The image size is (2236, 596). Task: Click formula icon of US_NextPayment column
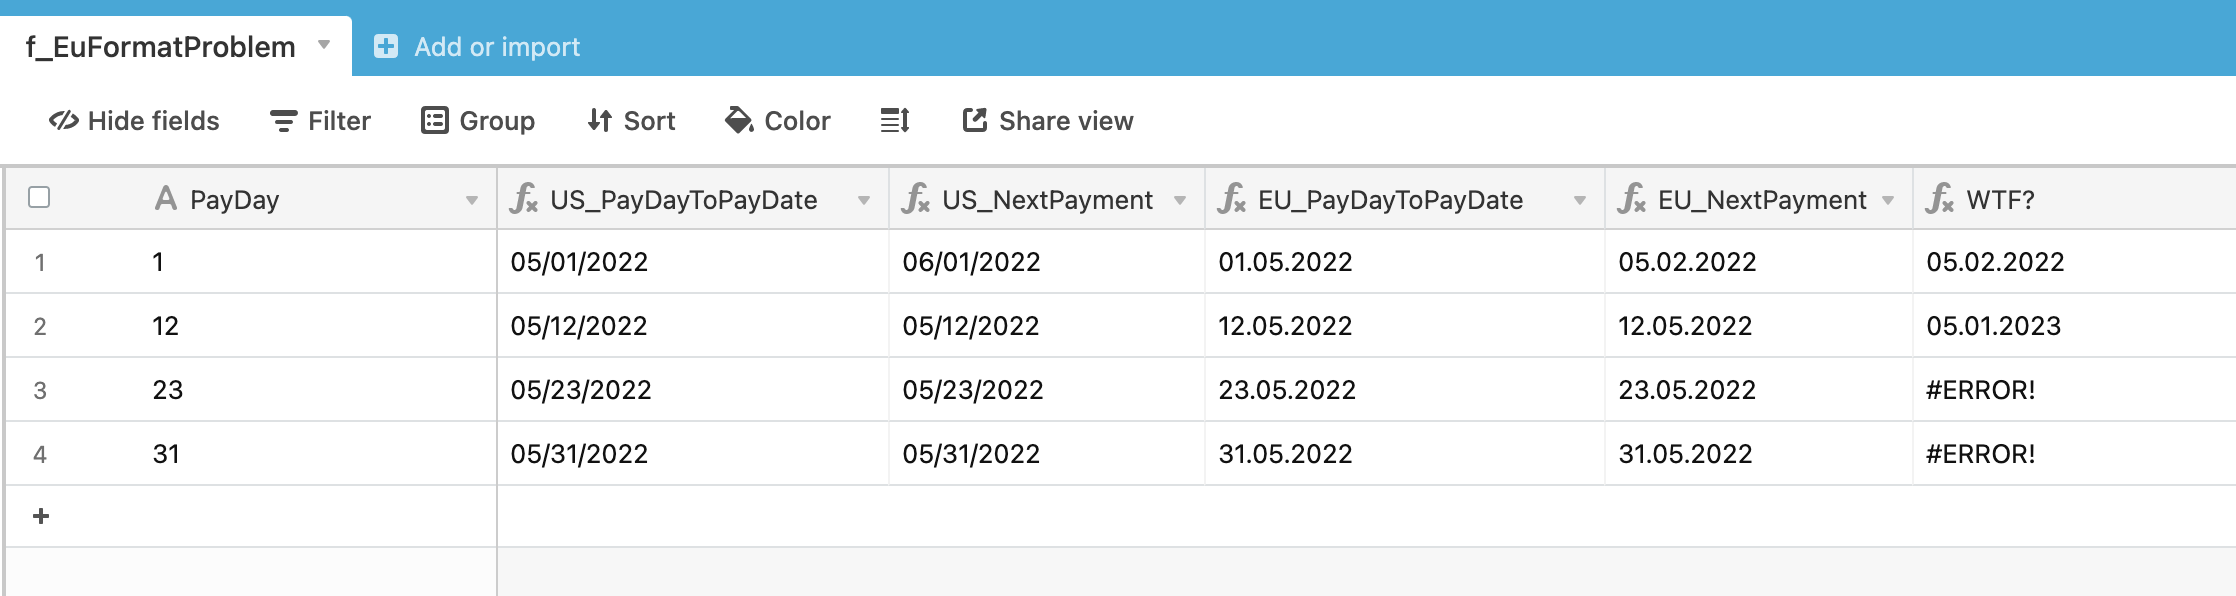(x=916, y=198)
